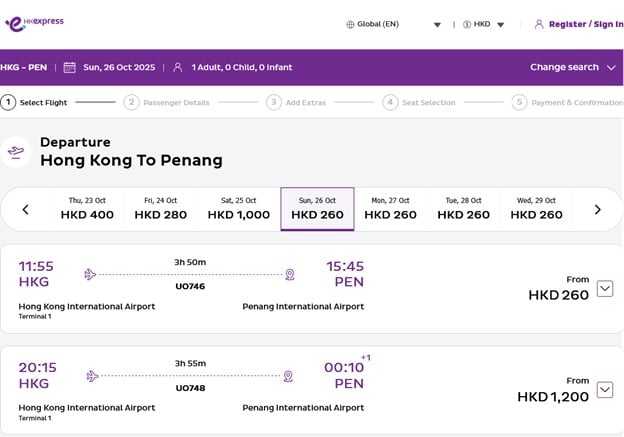624x437 pixels.
Task: Click the globe icon beside Global (EN)
Action: pos(350,24)
